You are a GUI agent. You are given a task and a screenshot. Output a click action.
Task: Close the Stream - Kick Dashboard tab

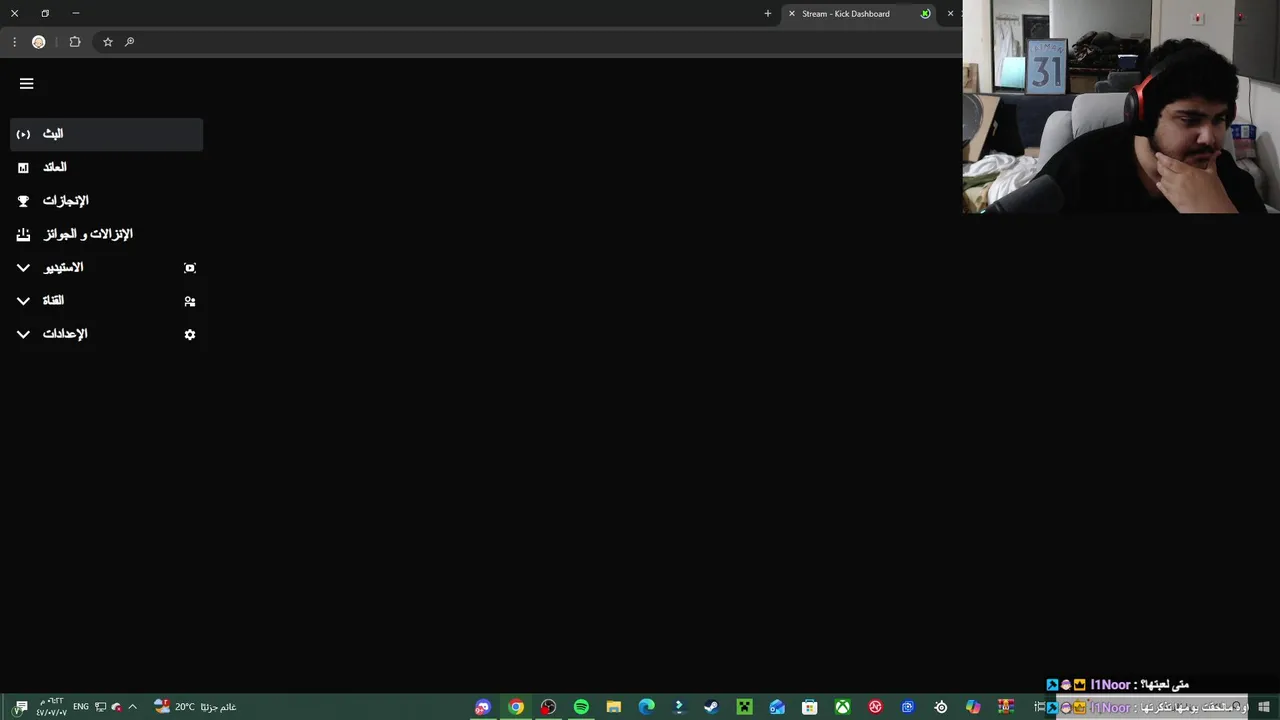tap(792, 14)
